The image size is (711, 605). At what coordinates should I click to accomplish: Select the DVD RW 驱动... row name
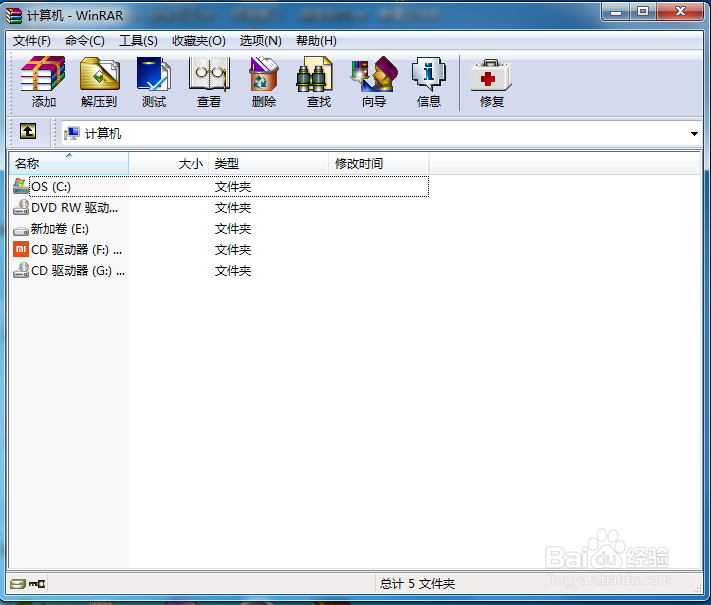[75, 208]
